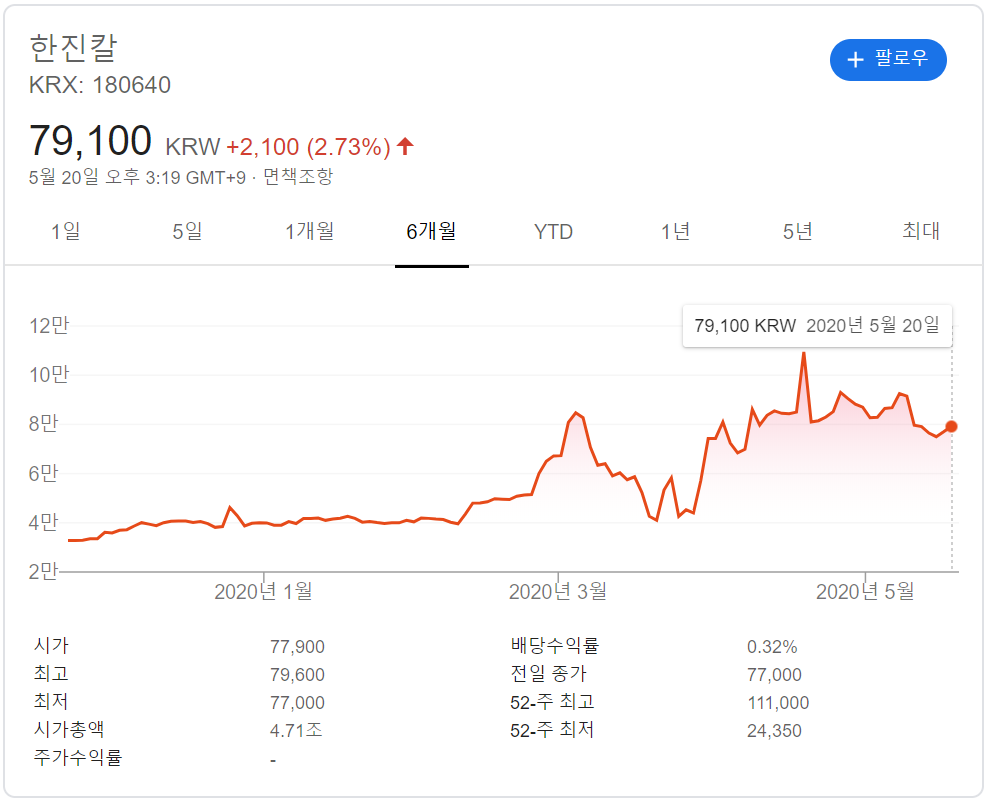Click the 팔로우 follow button
Screen dimensions: 988x804
[887, 60]
